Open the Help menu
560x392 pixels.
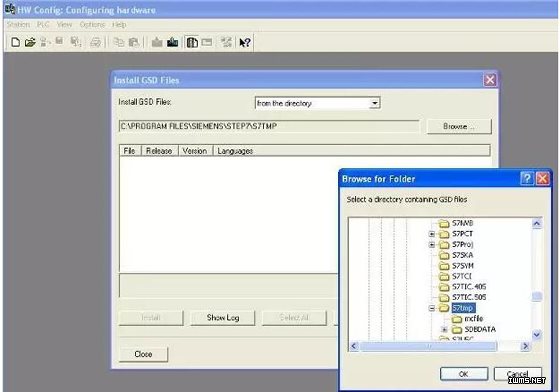(119, 25)
